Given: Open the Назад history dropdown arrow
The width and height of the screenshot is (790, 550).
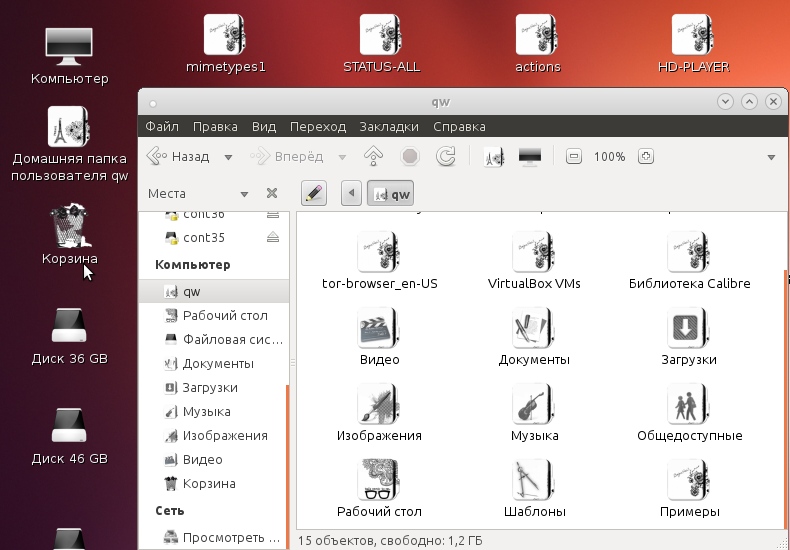Looking at the screenshot, I should click(x=228, y=157).
